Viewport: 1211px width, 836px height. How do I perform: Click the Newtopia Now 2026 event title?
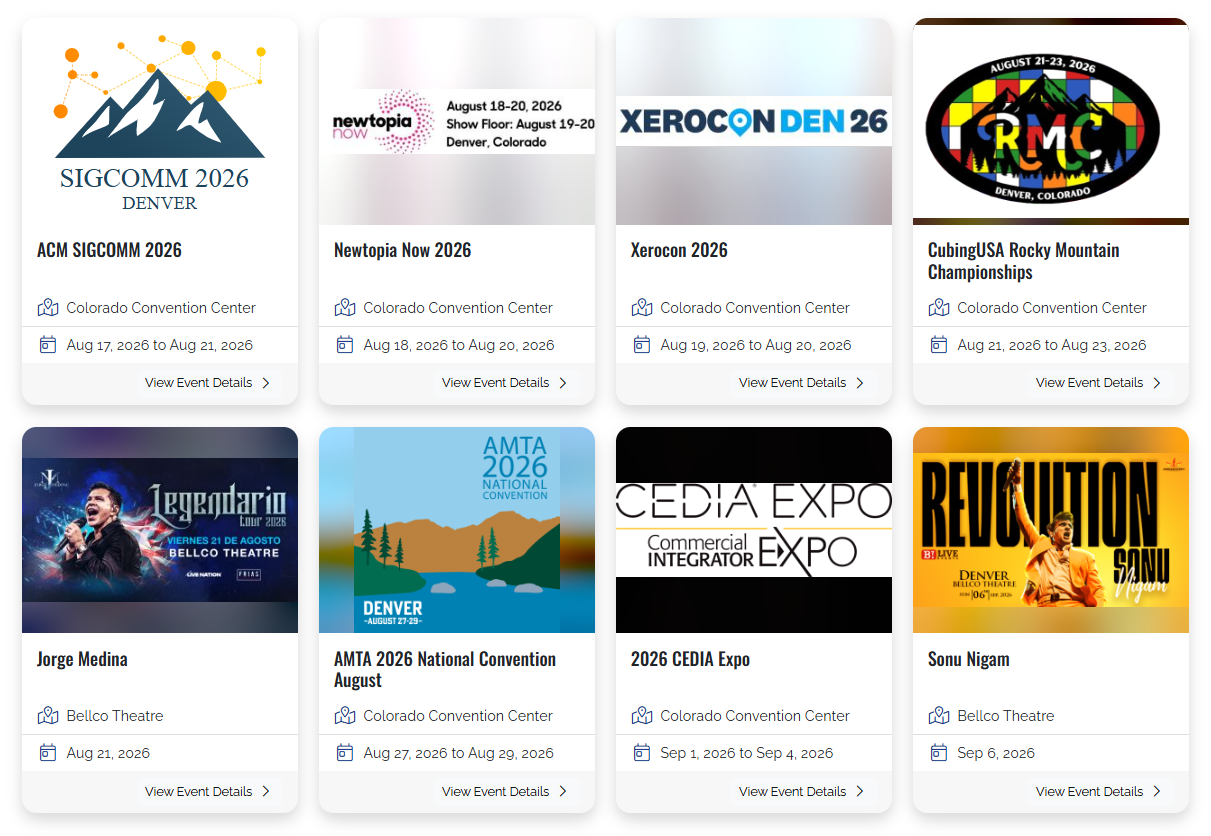click(402, 250)
